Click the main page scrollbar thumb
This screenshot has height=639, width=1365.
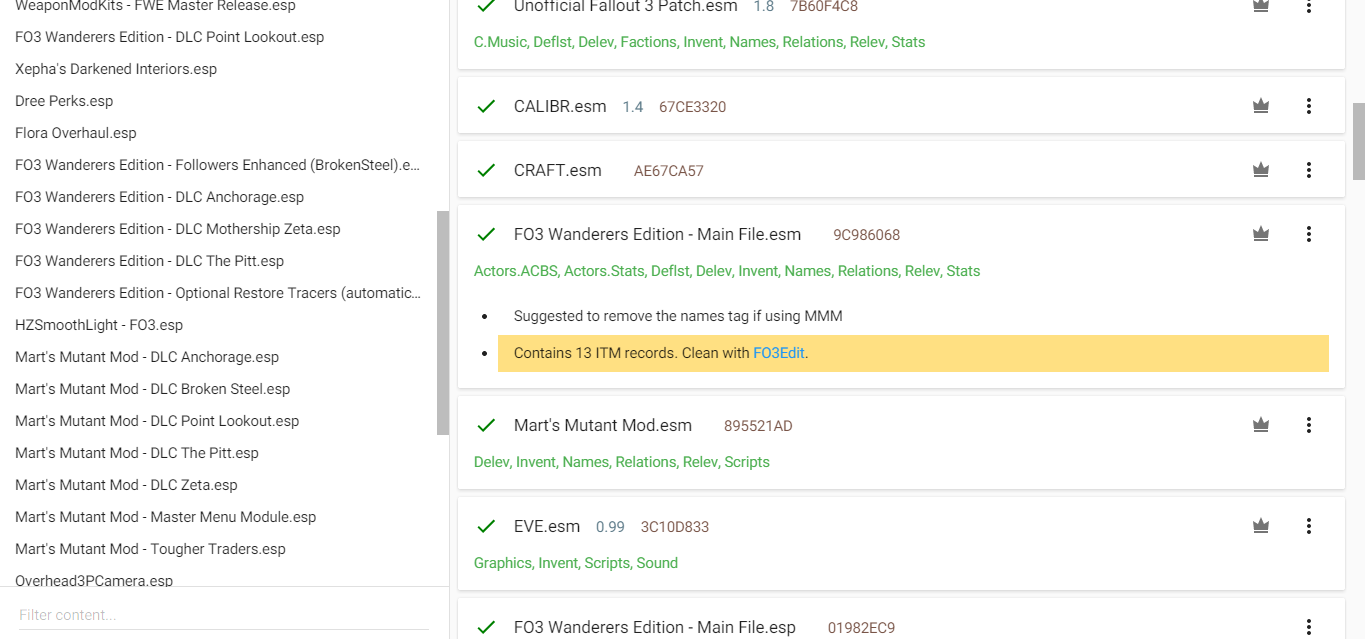click(1358, 140)
